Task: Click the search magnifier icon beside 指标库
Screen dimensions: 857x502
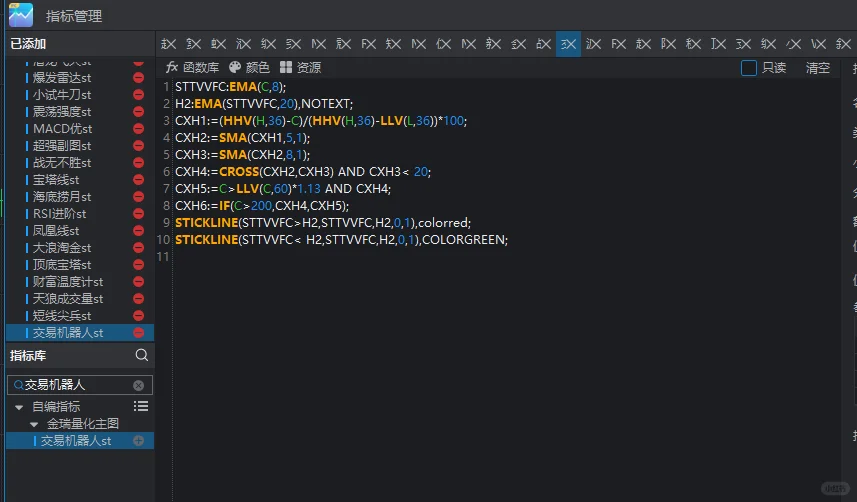Action: [x=142, y=355]
